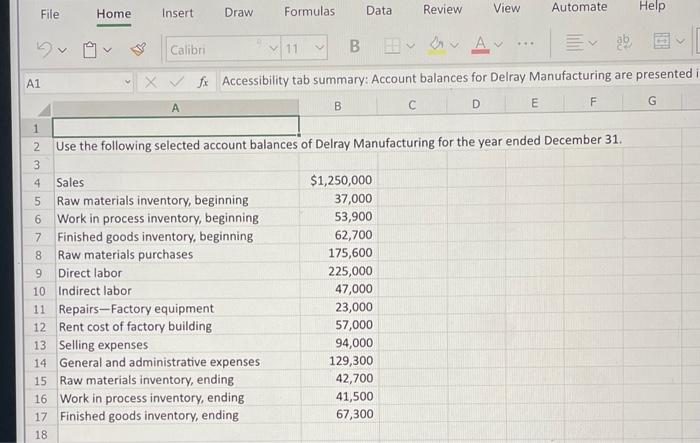Click the 57,000 value cell
The height and width of the screenshot is (443, 700).
pyautogui.click(x=341, y=325)
